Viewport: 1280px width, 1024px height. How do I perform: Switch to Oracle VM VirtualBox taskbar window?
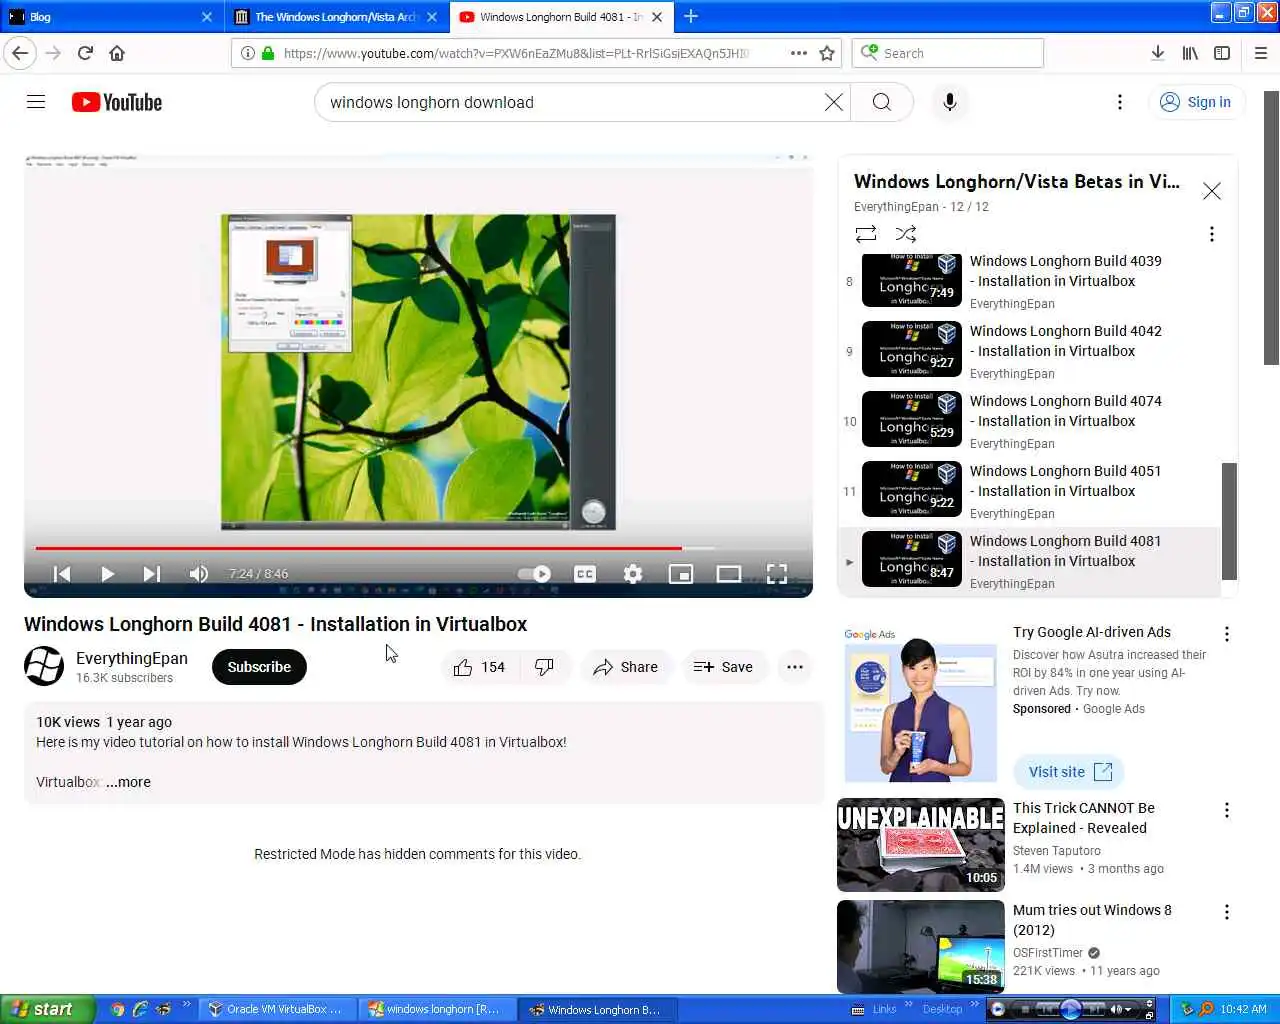[275, 1009]
